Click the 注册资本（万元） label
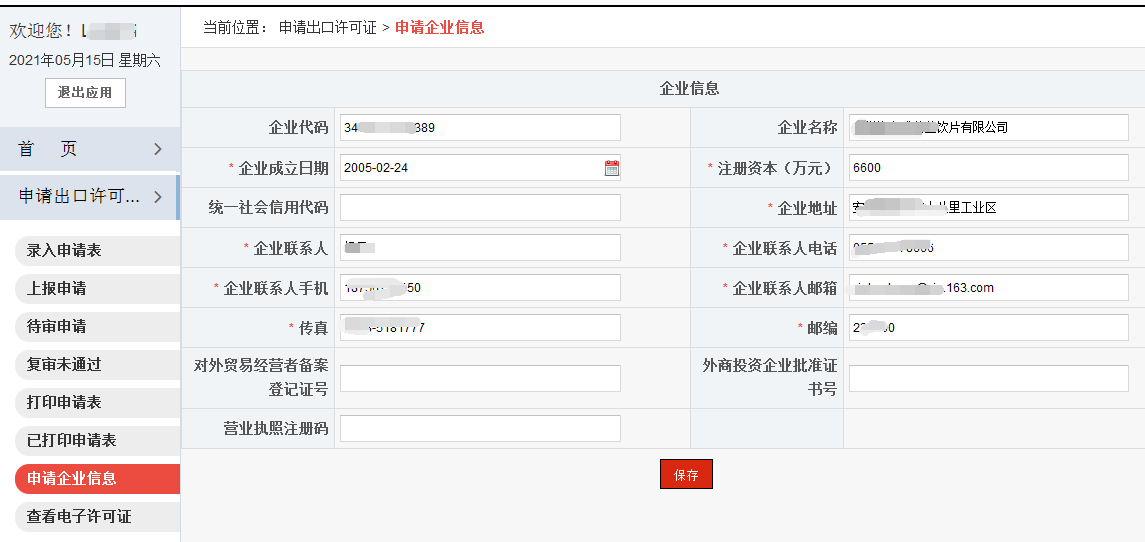The image size is (1145, 542). [x=778, y=167]
